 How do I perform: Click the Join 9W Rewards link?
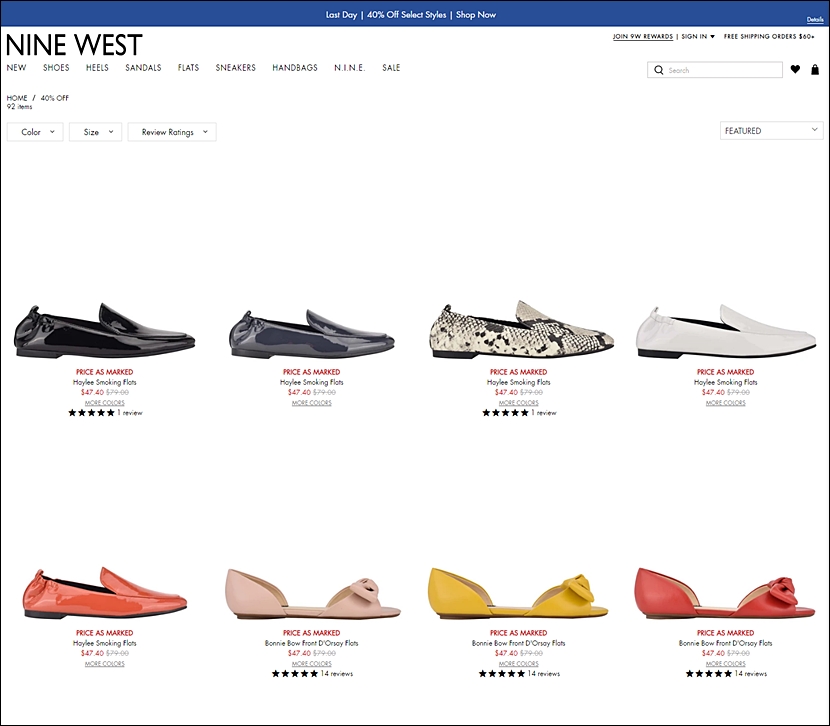coord(643,37)
